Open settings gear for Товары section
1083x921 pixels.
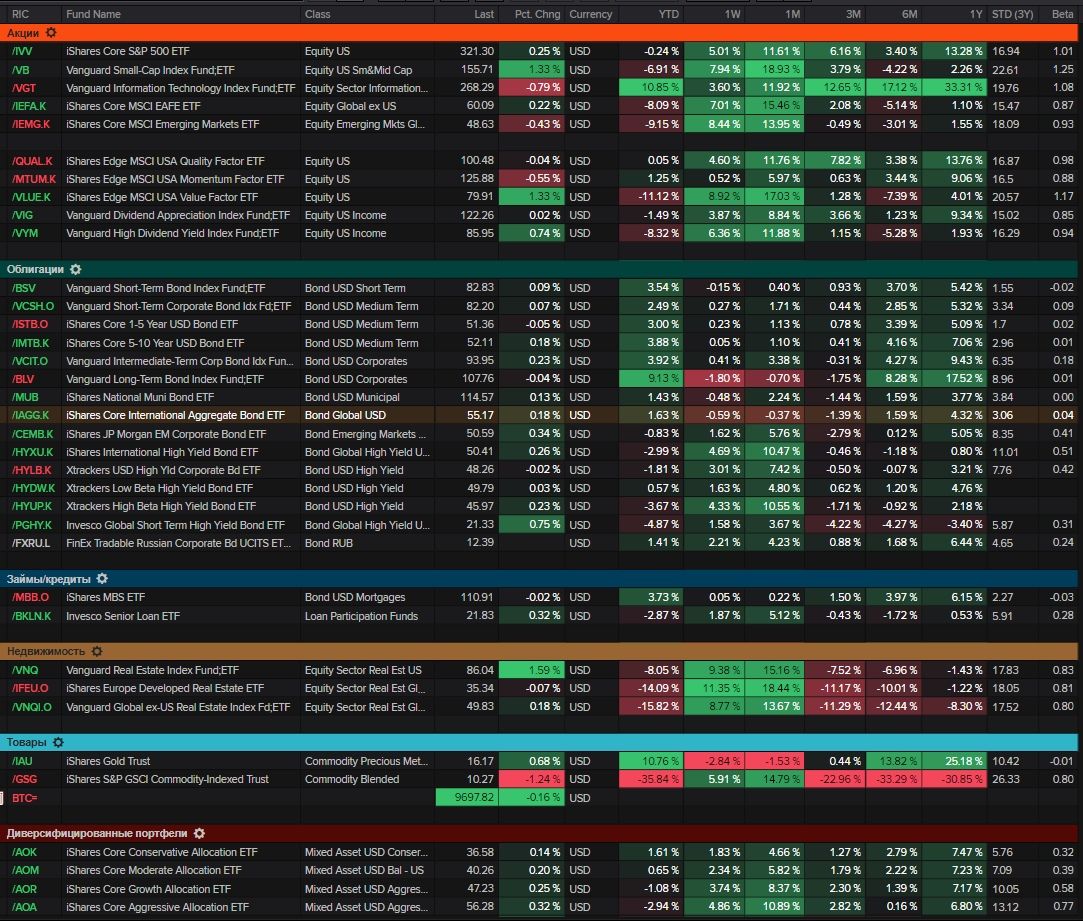[59, 743]
